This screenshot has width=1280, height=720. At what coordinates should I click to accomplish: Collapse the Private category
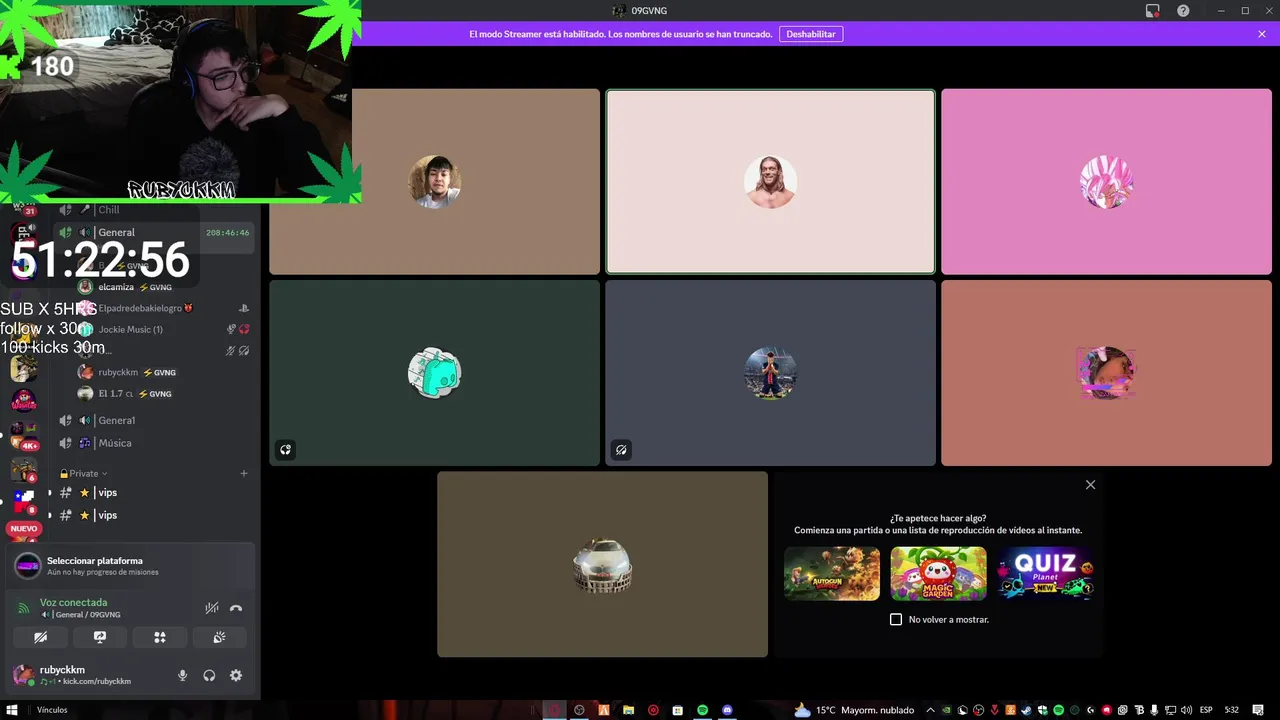(x=84, y=473)
